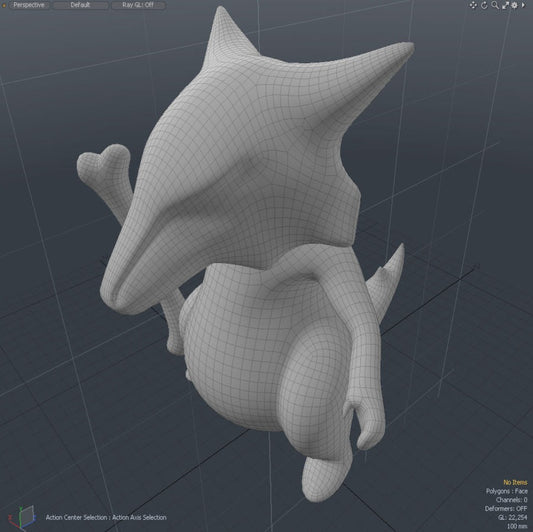Image resolution: width=533 pixels, height=532 pixels.
Task: Click the maximize viewport arrows icon
Action: tap(505, 5)
